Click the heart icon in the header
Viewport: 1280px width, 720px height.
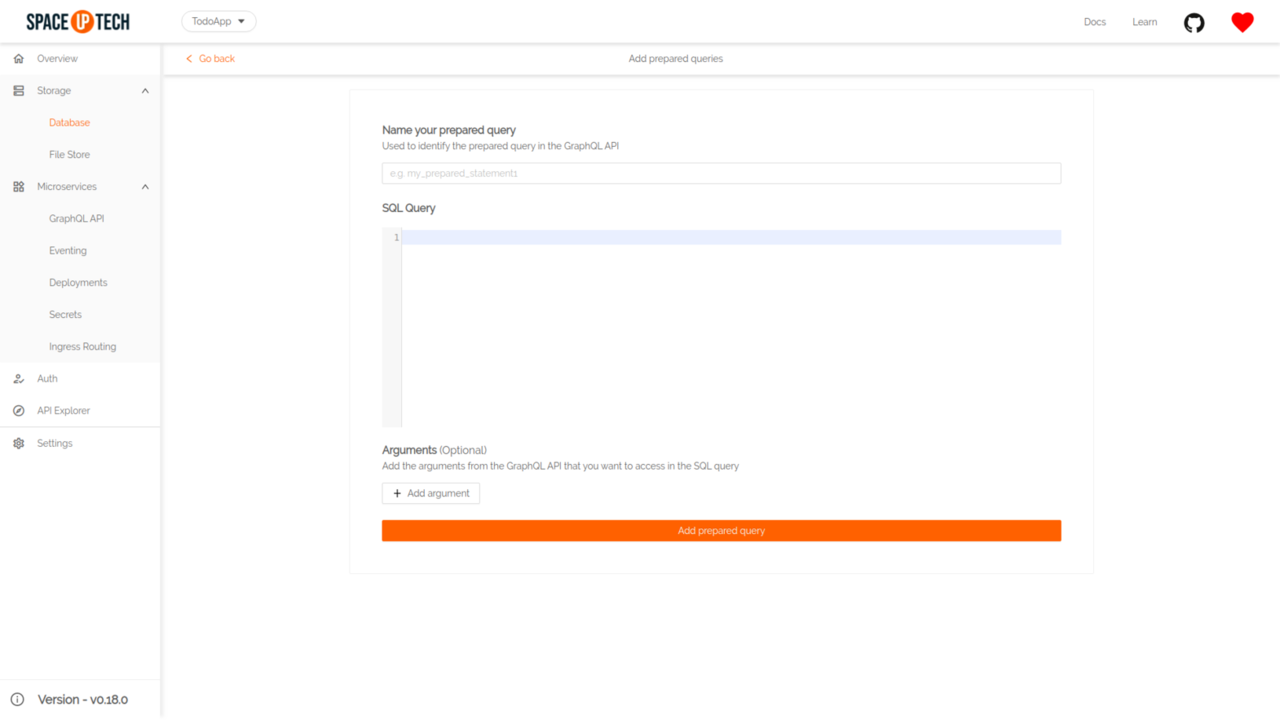[x=1241, y=21]
